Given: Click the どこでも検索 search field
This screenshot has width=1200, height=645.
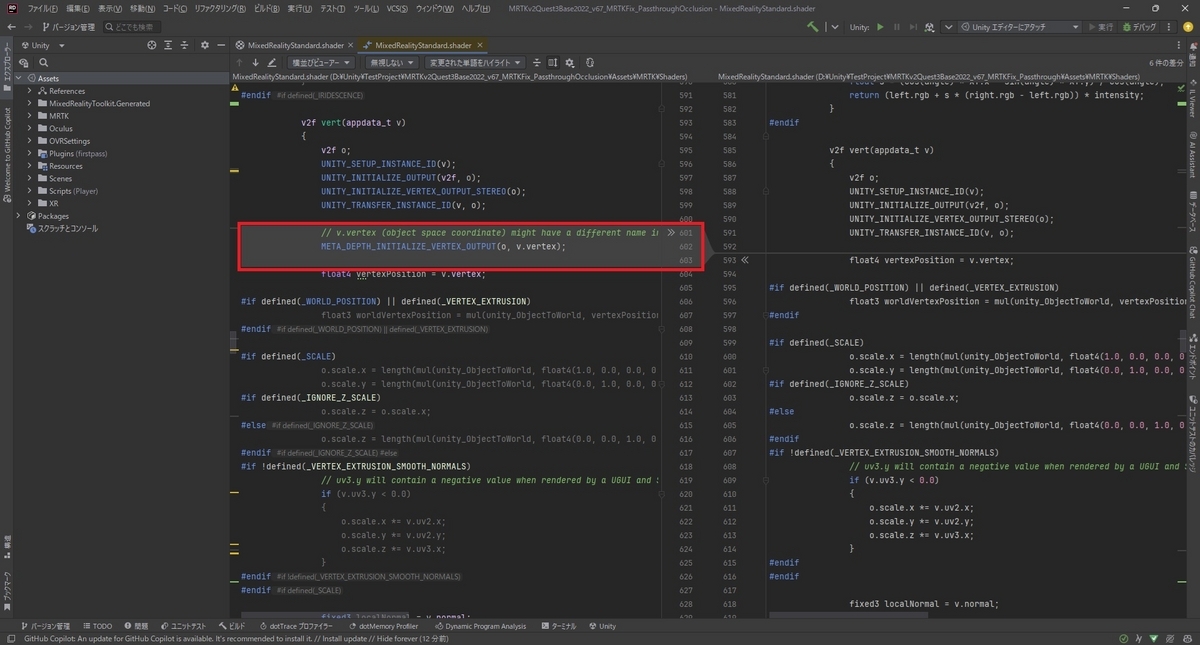Looking at the screenshot, I should tap(131, 27).
